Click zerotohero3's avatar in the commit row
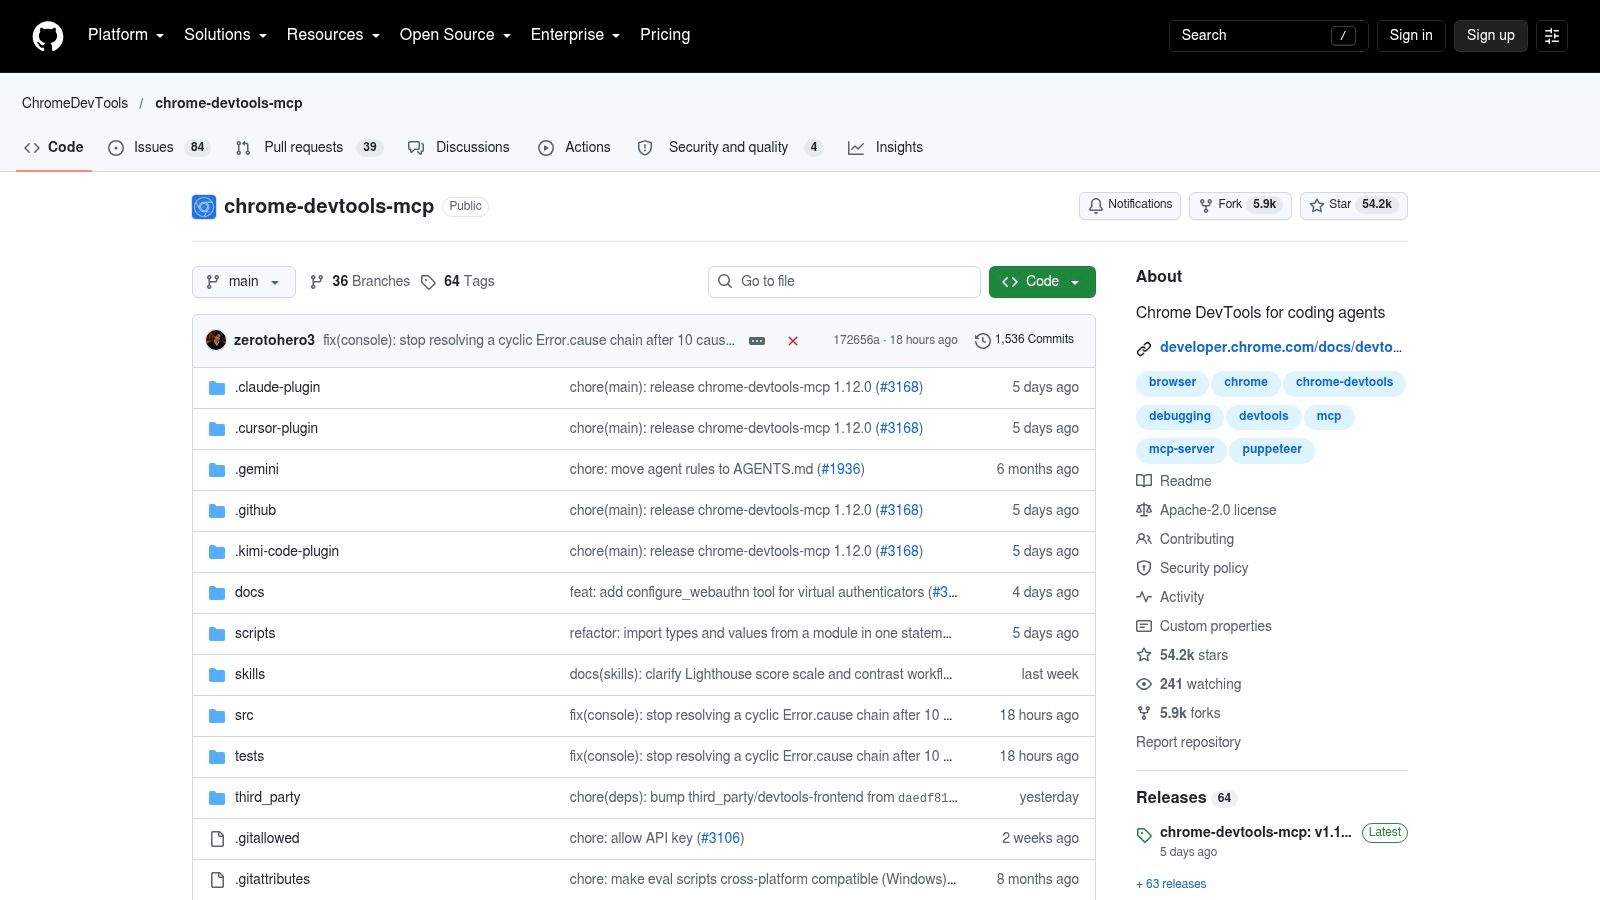The width and height of the screenshot is (1600, 900). [x=216, y=340]
